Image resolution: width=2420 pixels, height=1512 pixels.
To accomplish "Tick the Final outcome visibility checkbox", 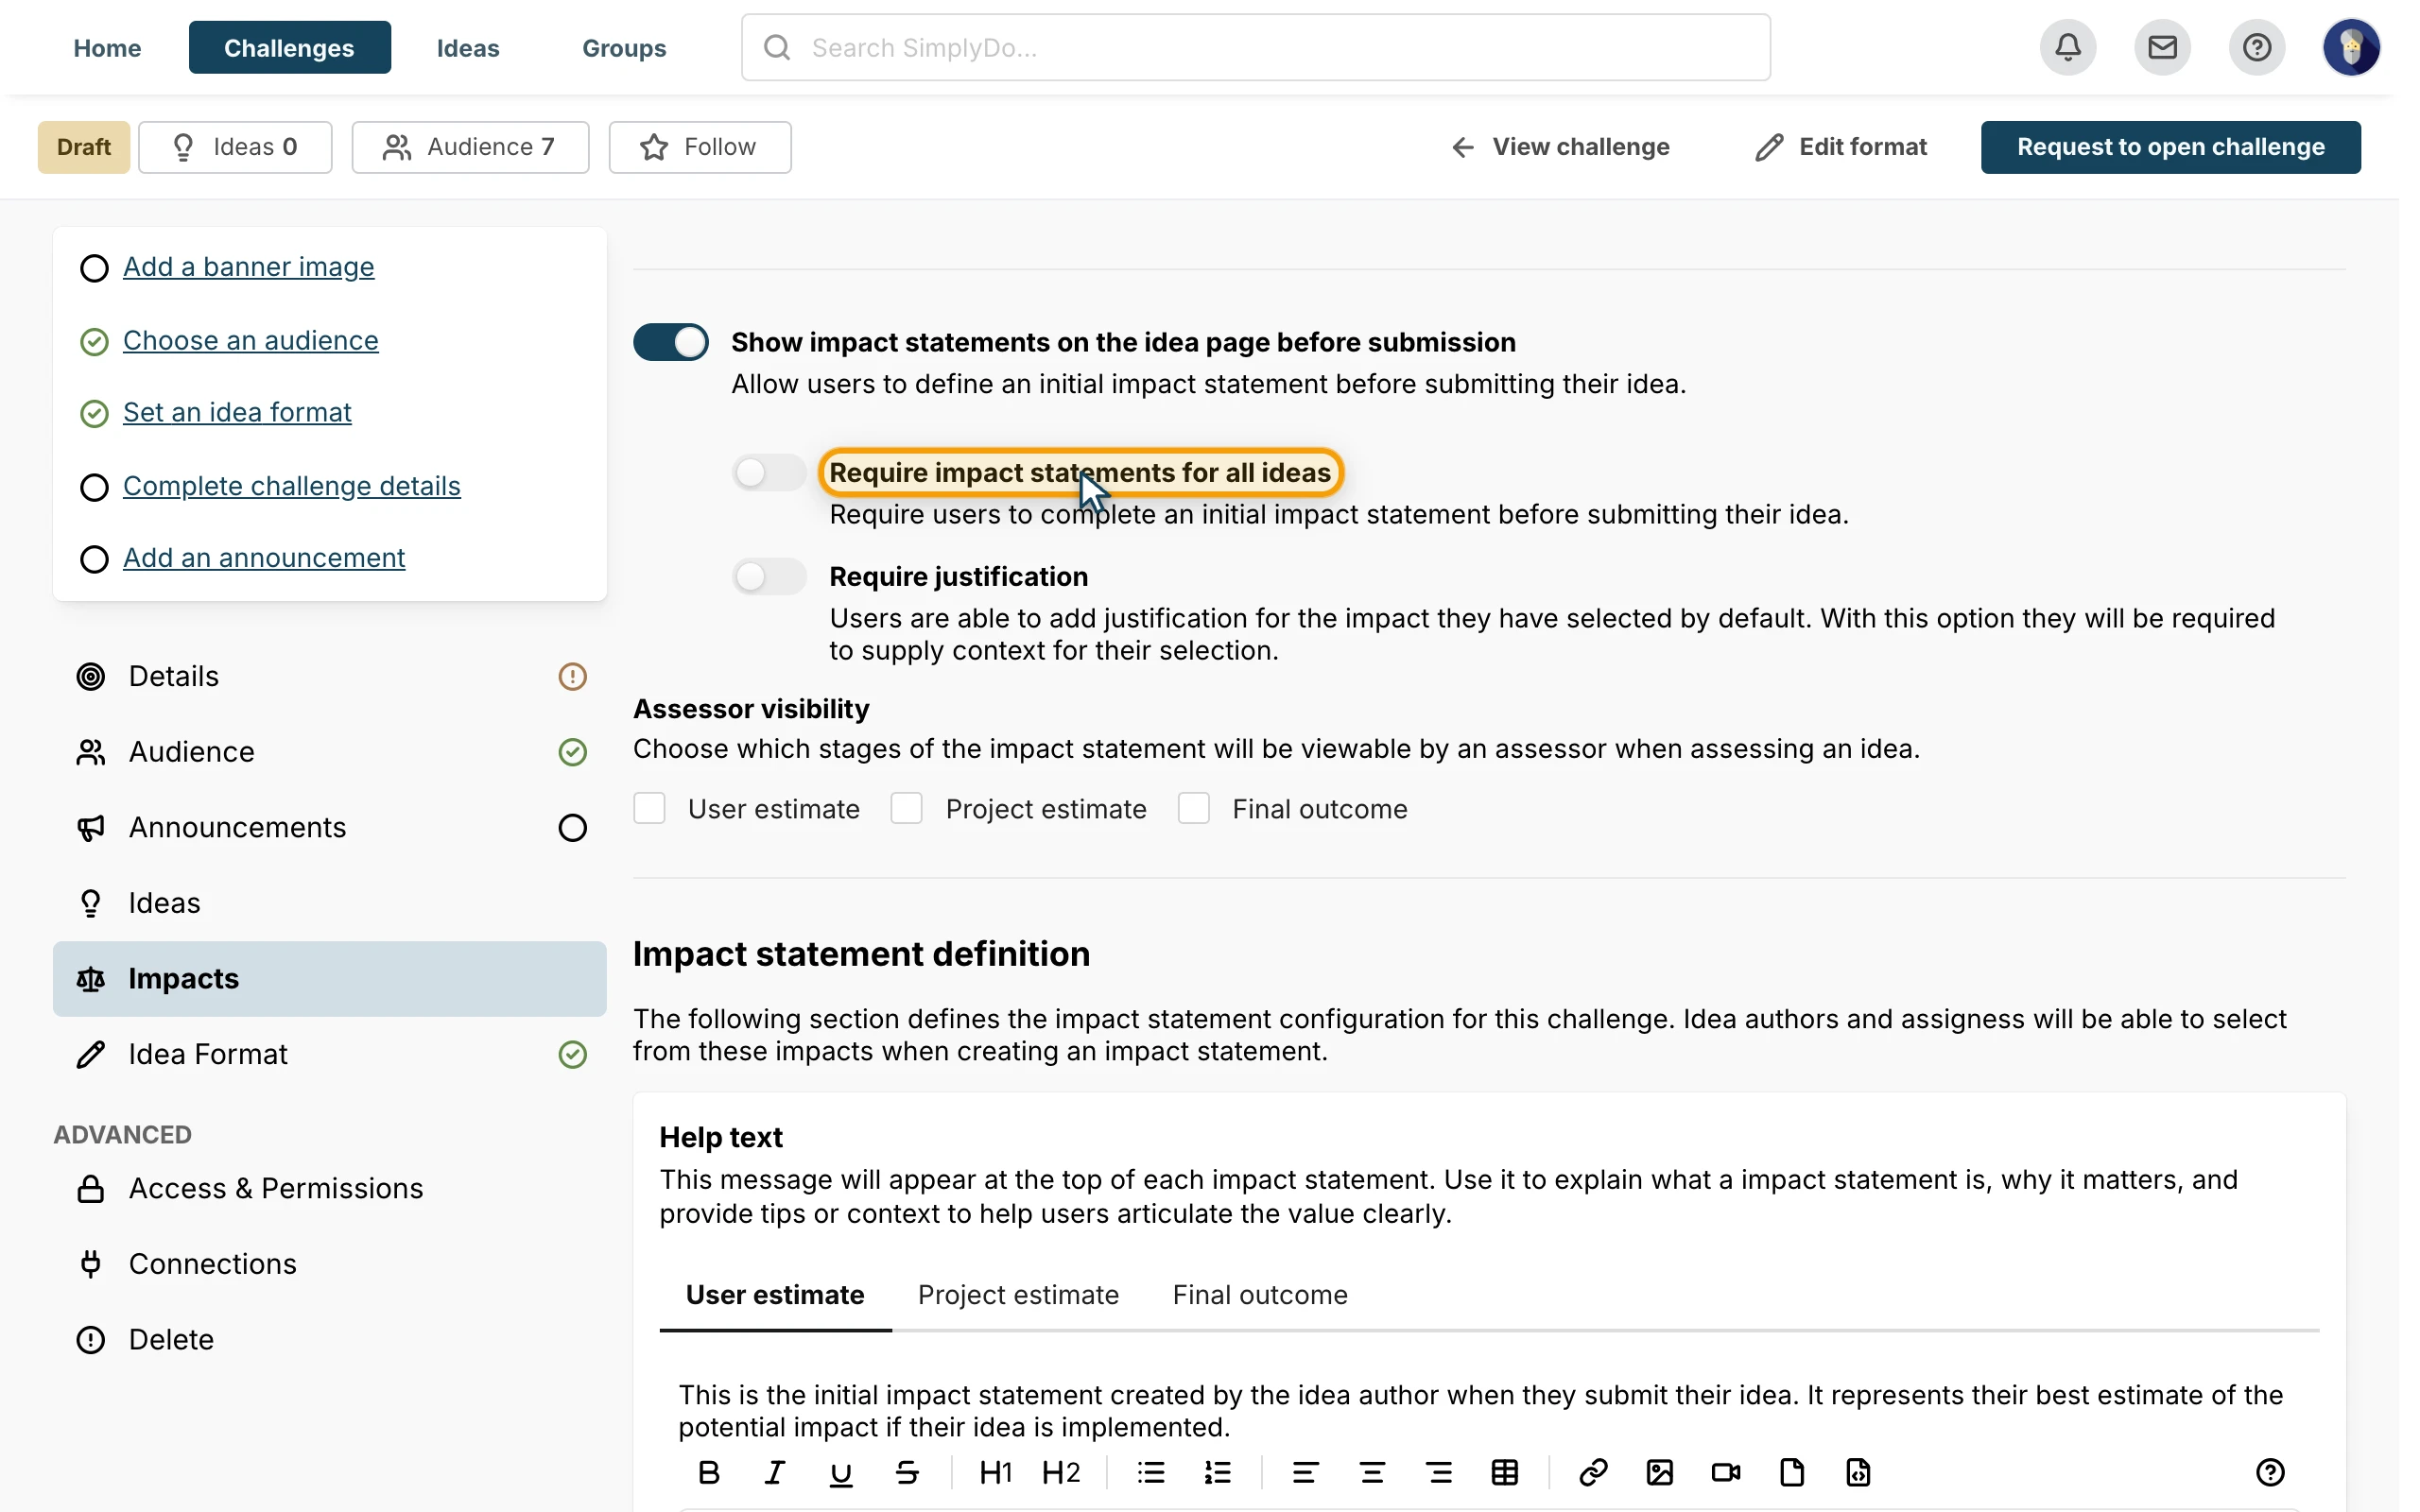I will [1193, 808].
